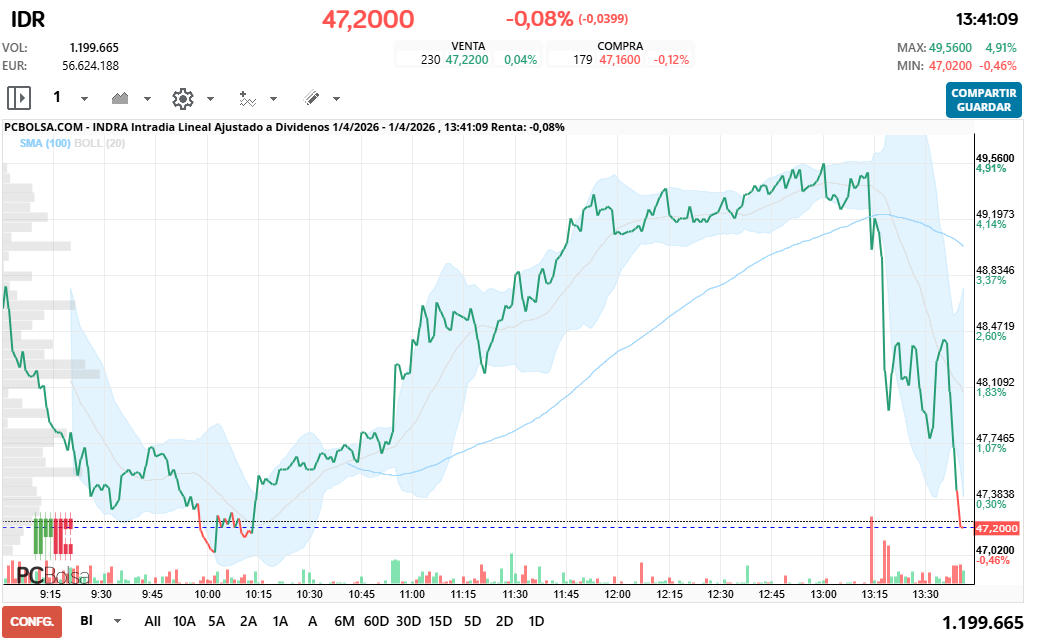Open the CONFG. button
The height and width of the screenshot is (643, 1037).
click(x=32, y=622)
